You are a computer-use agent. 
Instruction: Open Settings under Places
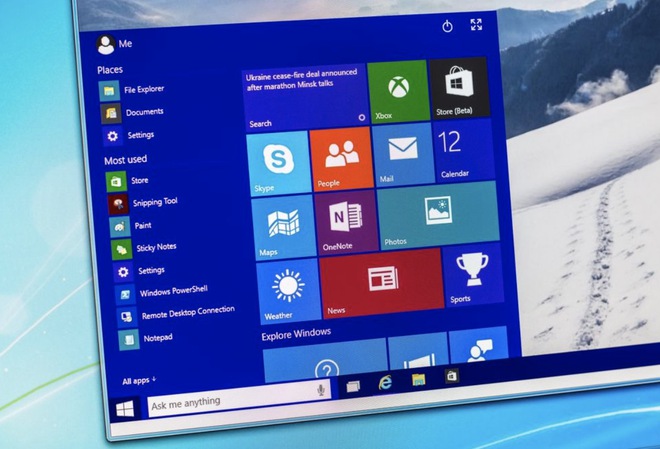pyautogui.click(x=129, y=135)
